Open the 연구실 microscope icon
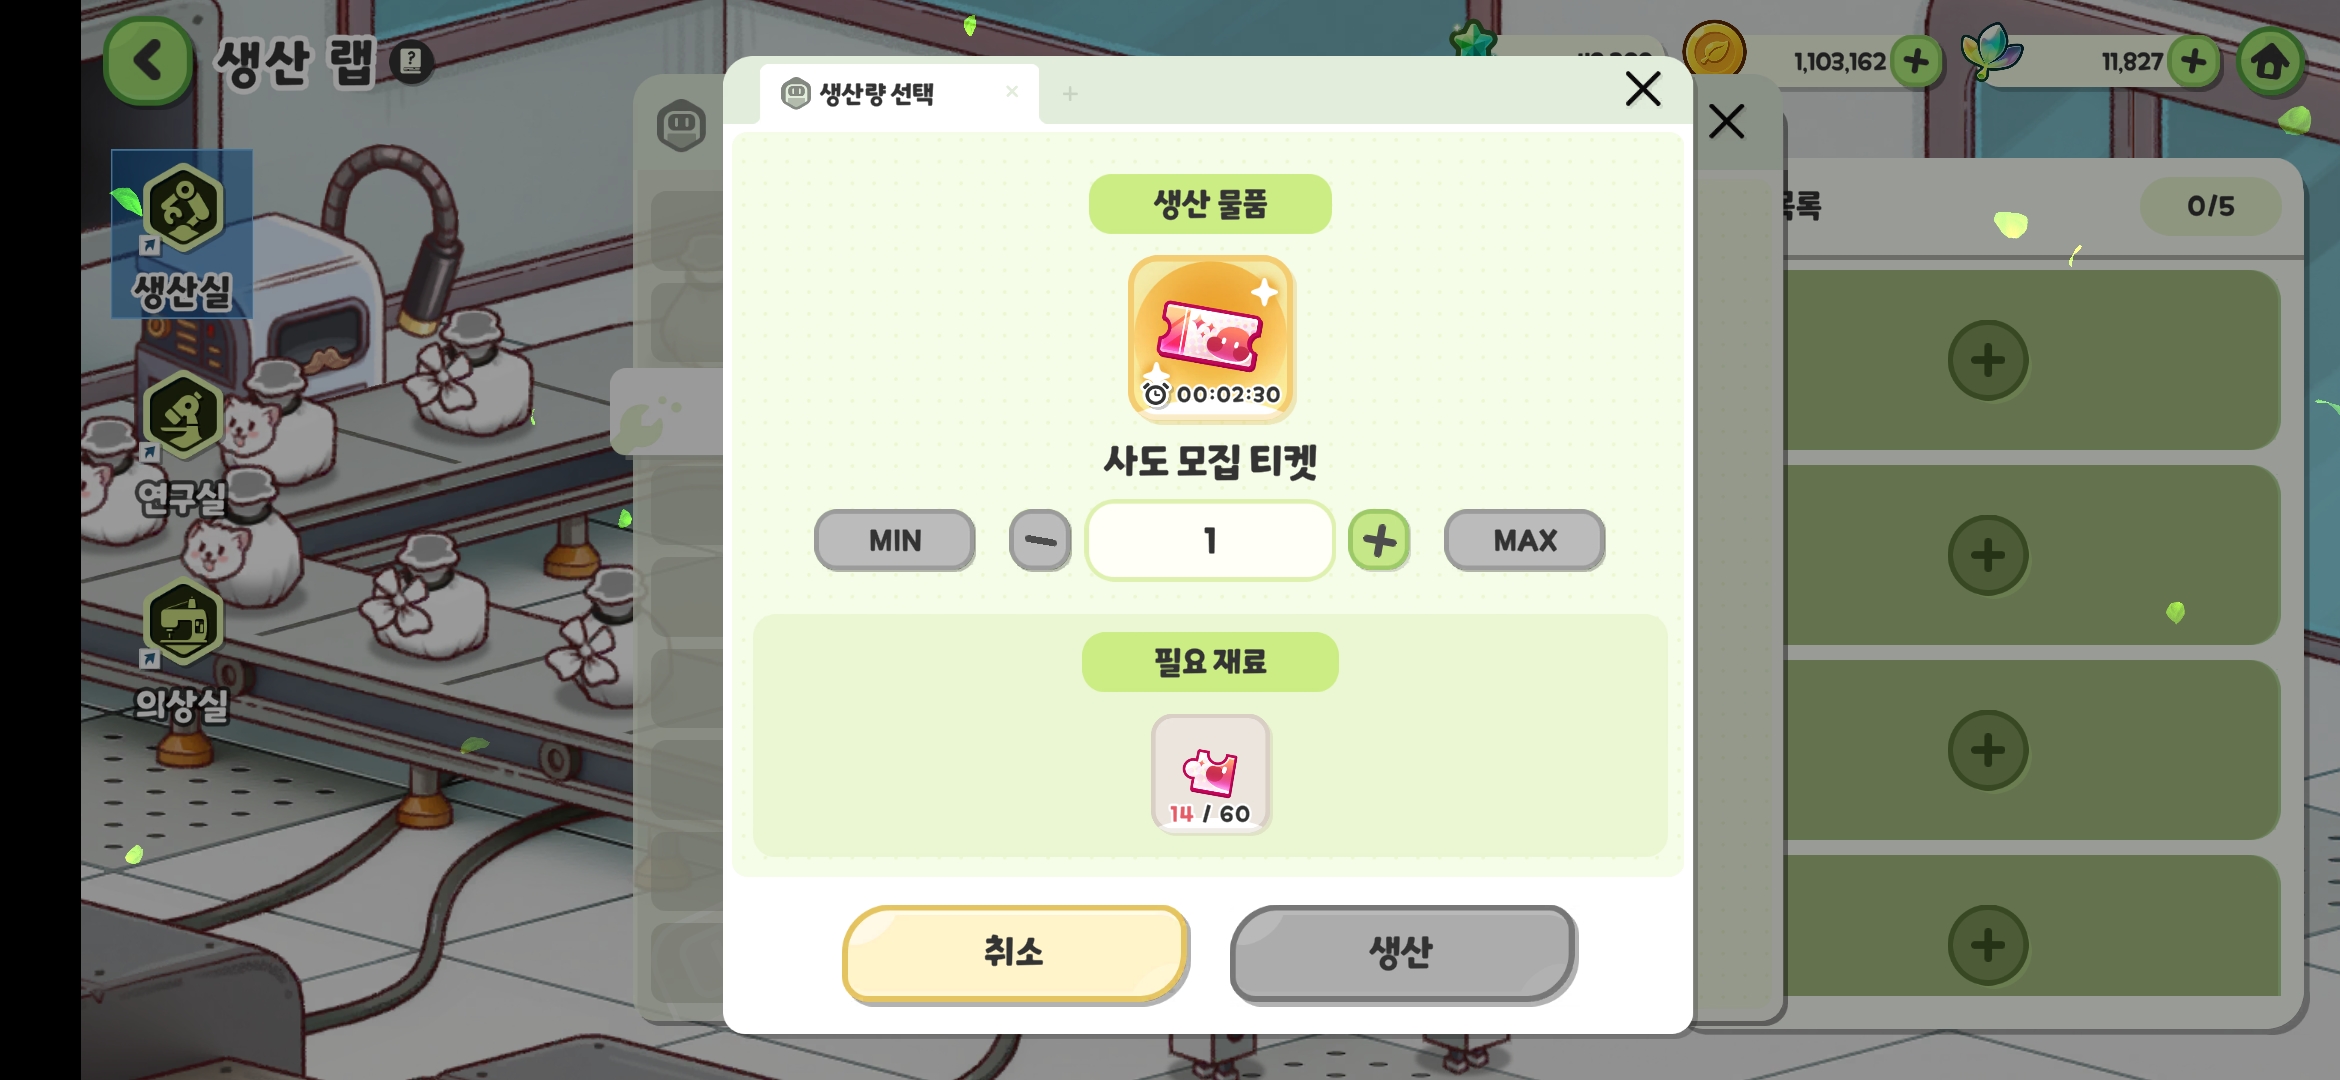This screenshot has width=2340, height=1080. pos(183,415)
